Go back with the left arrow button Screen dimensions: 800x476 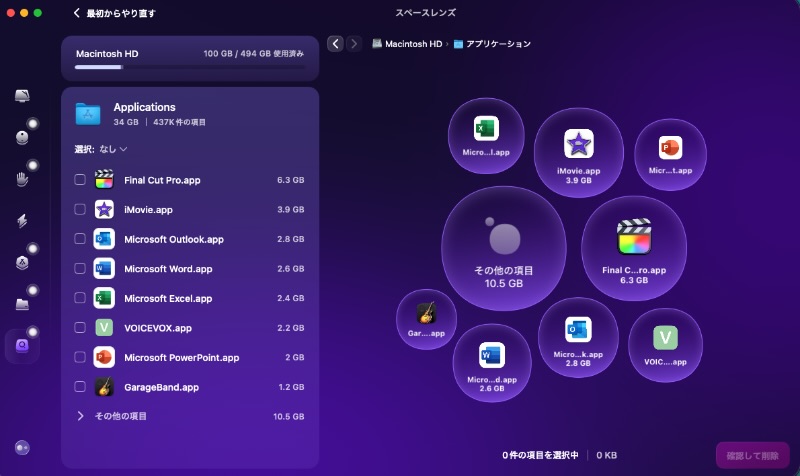(x=335, y=44)
